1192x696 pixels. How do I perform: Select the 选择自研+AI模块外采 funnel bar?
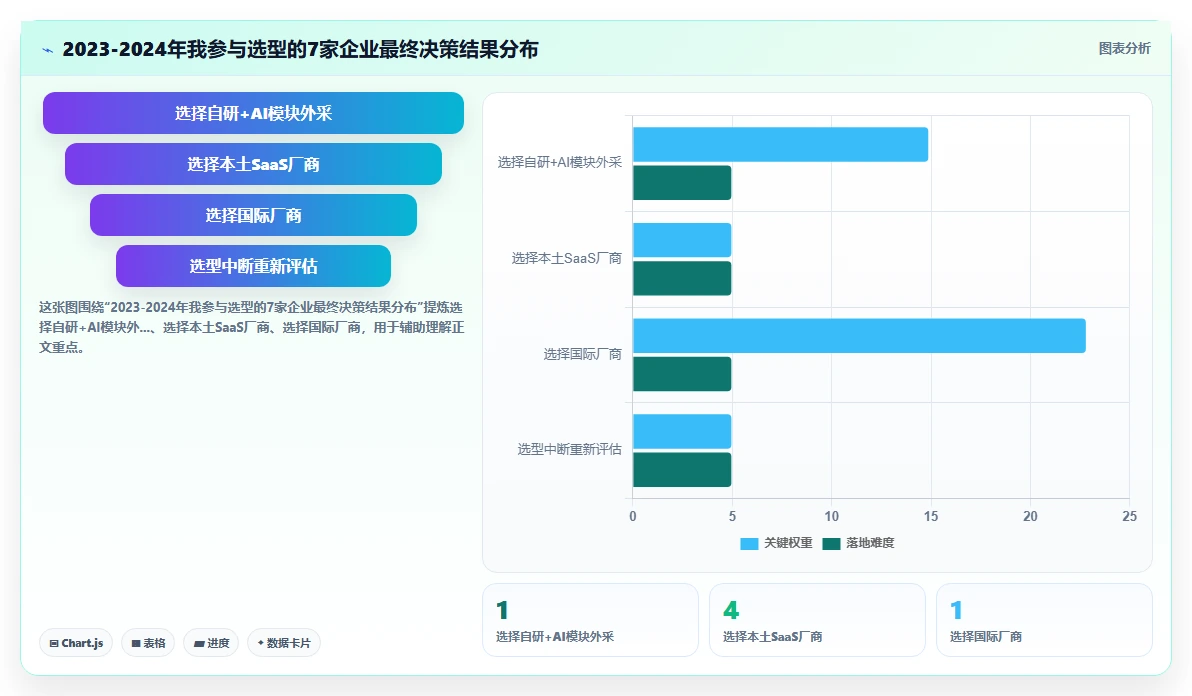point(253,113)
